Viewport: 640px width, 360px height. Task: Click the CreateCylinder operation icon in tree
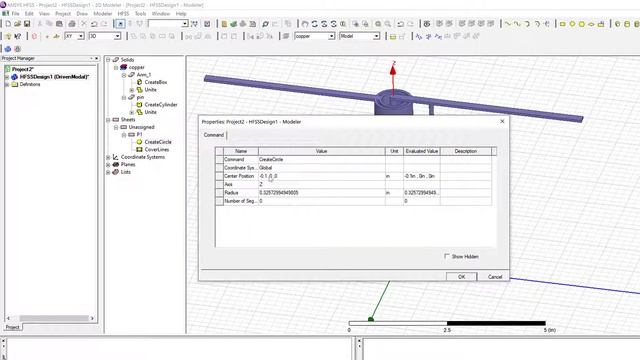click(x=139, y=104)
